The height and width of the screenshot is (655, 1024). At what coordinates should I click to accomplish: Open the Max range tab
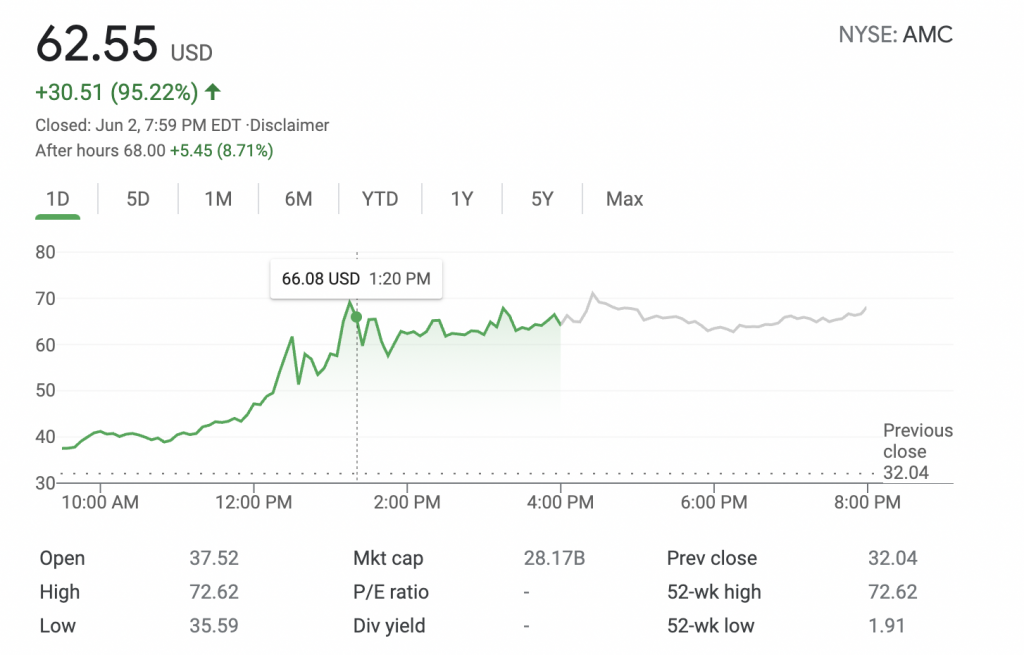(x=624, y=199)
